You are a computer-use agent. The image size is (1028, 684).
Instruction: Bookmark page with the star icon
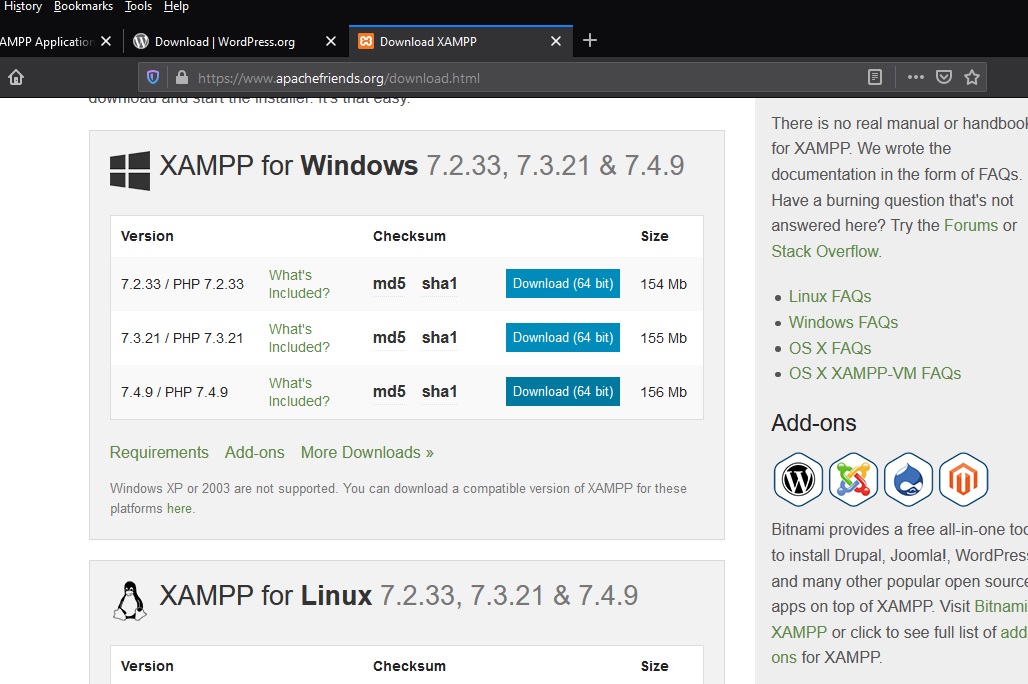click(x=971, y=77)
